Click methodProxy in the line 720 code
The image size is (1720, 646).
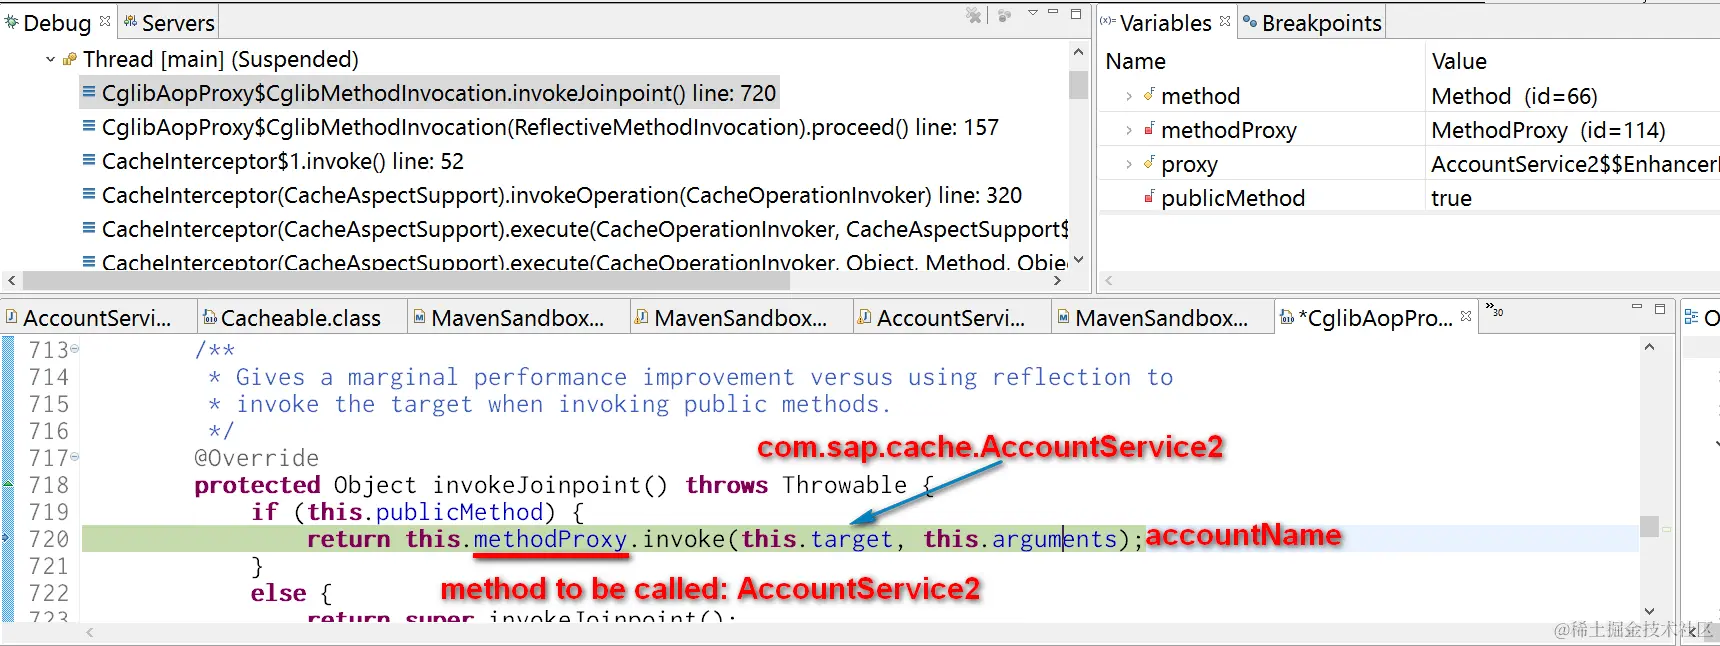550,540
